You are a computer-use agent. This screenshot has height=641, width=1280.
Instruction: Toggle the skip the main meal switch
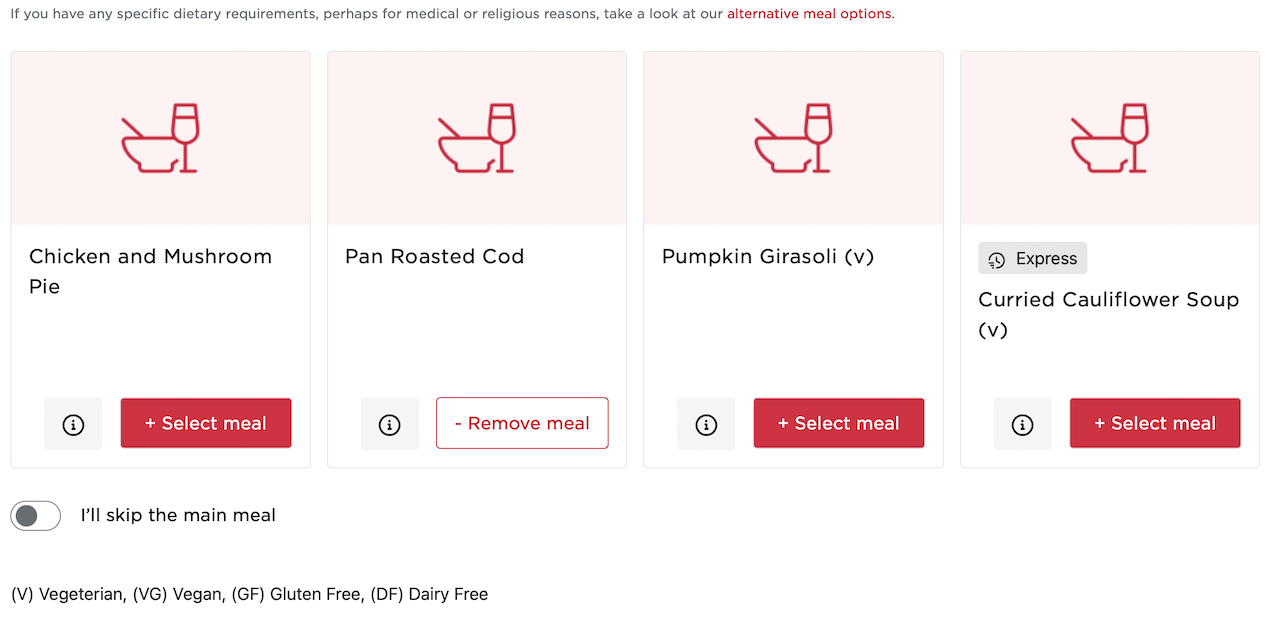[36, 516]
